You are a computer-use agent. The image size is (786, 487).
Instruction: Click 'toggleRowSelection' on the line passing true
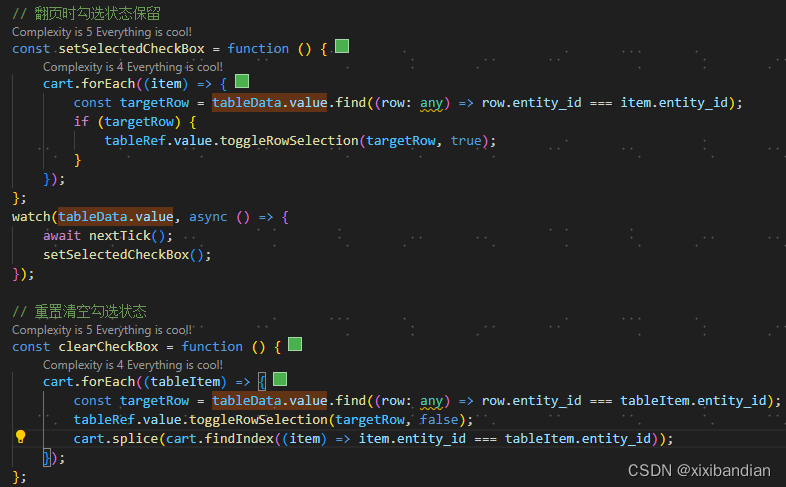click(289, 141)
